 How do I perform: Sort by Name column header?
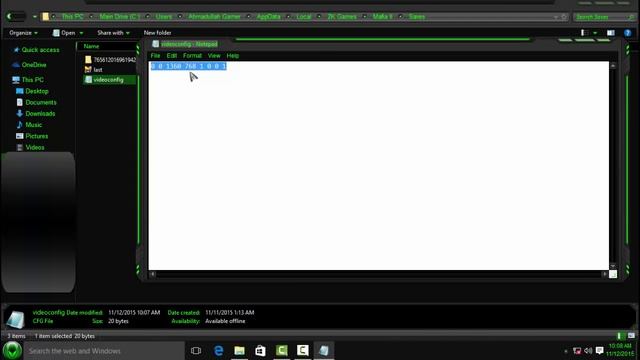coord(91,46)
